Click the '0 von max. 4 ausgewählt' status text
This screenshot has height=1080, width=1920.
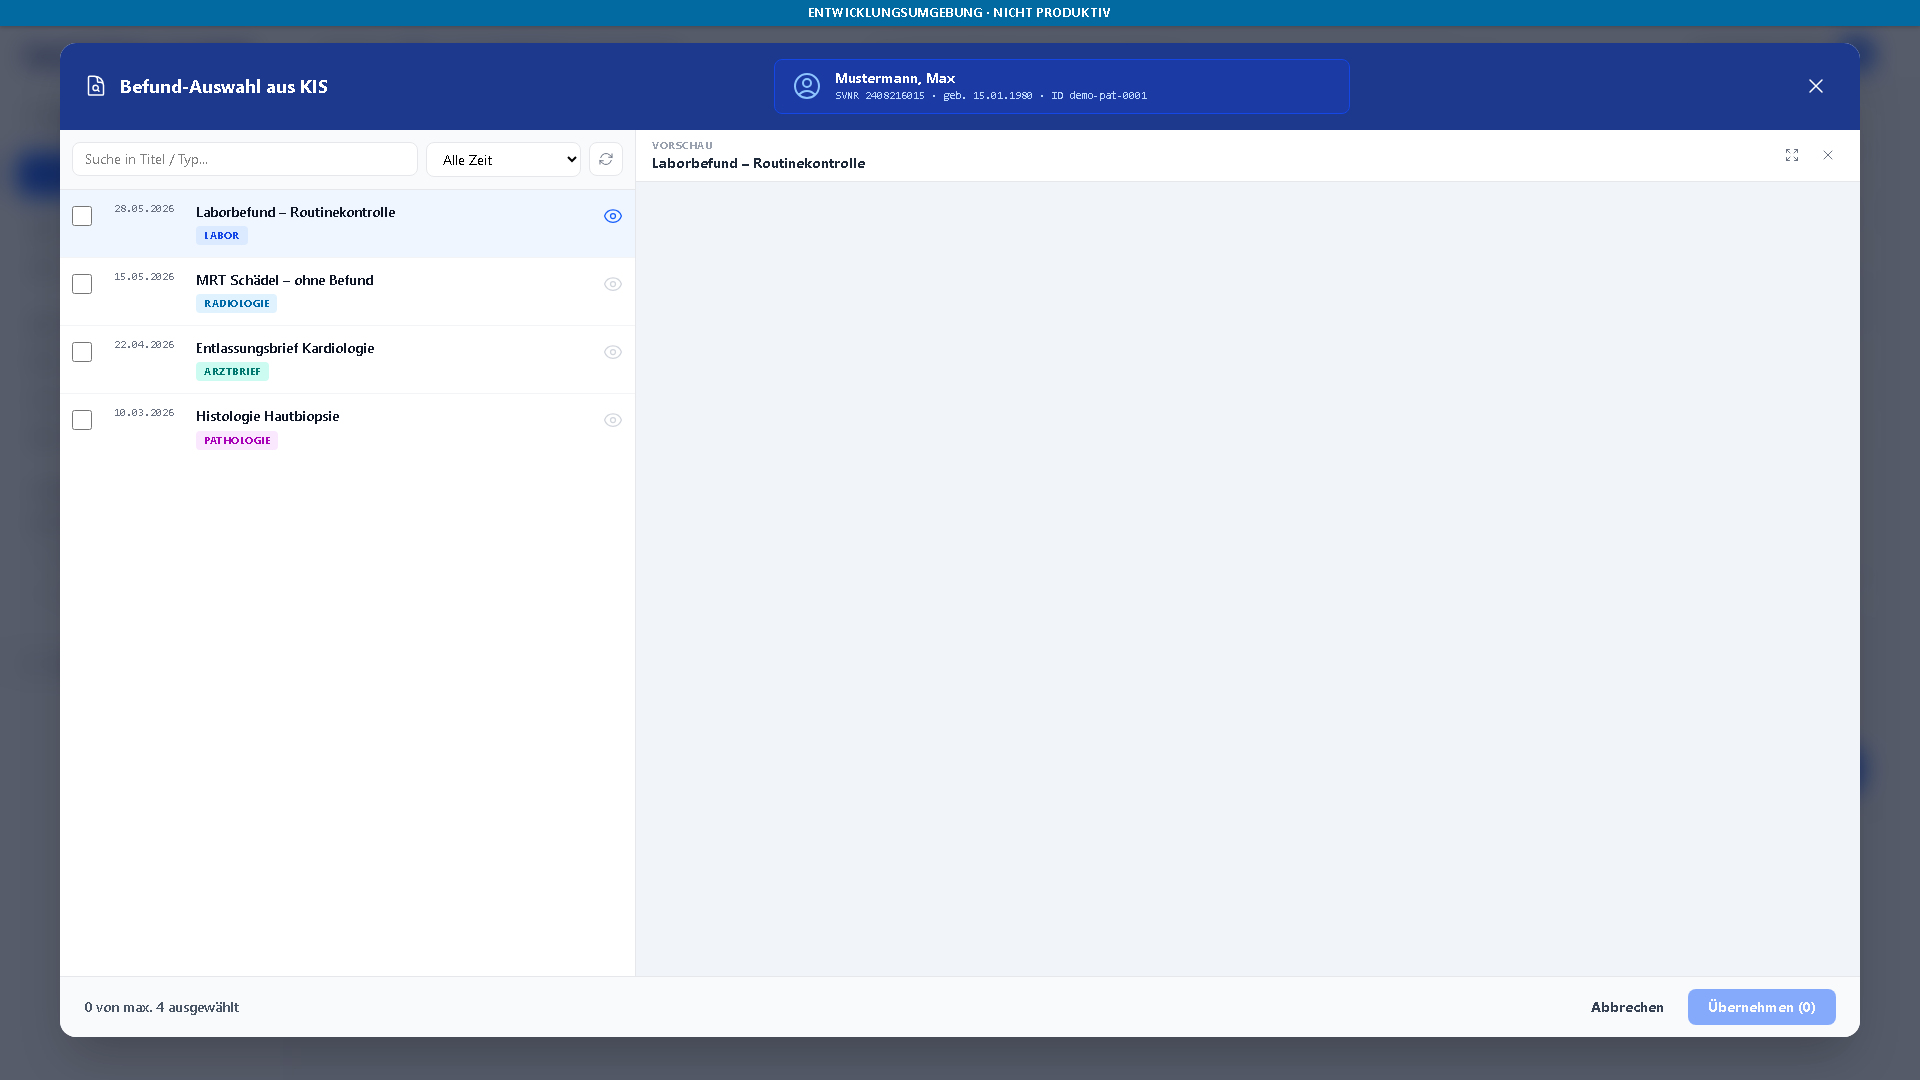[x=162, y=1007]
